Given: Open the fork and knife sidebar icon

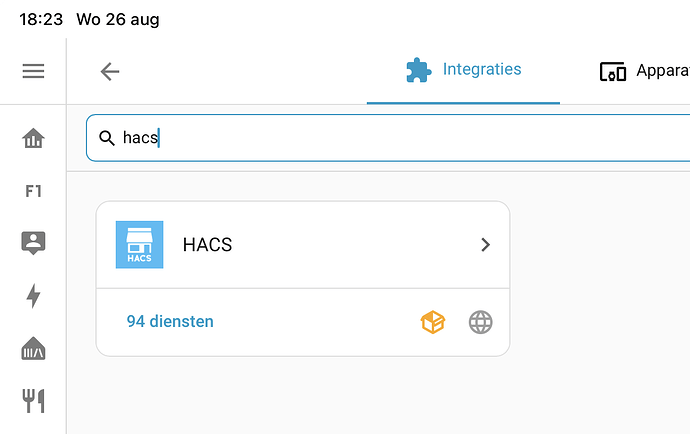Looking at the screenshot, I should coord(33,401).
